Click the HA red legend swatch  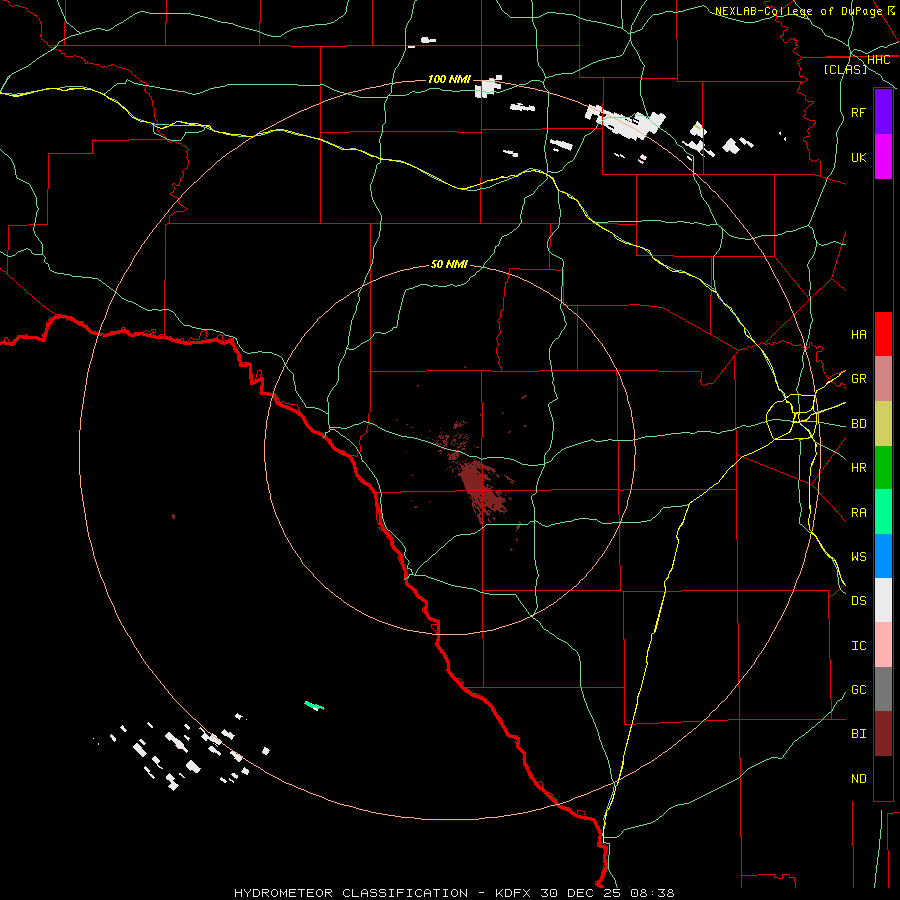[883, 334]
